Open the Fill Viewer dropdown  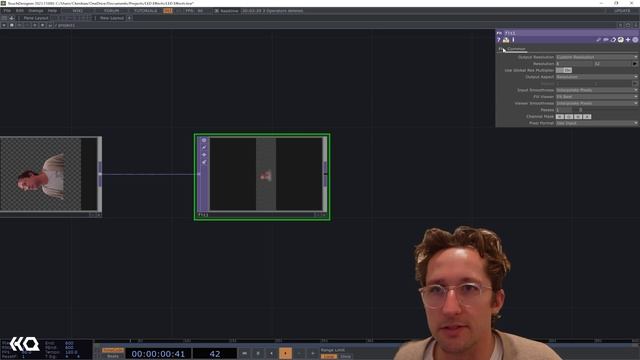pyautogui.click(x=596, y=97)
